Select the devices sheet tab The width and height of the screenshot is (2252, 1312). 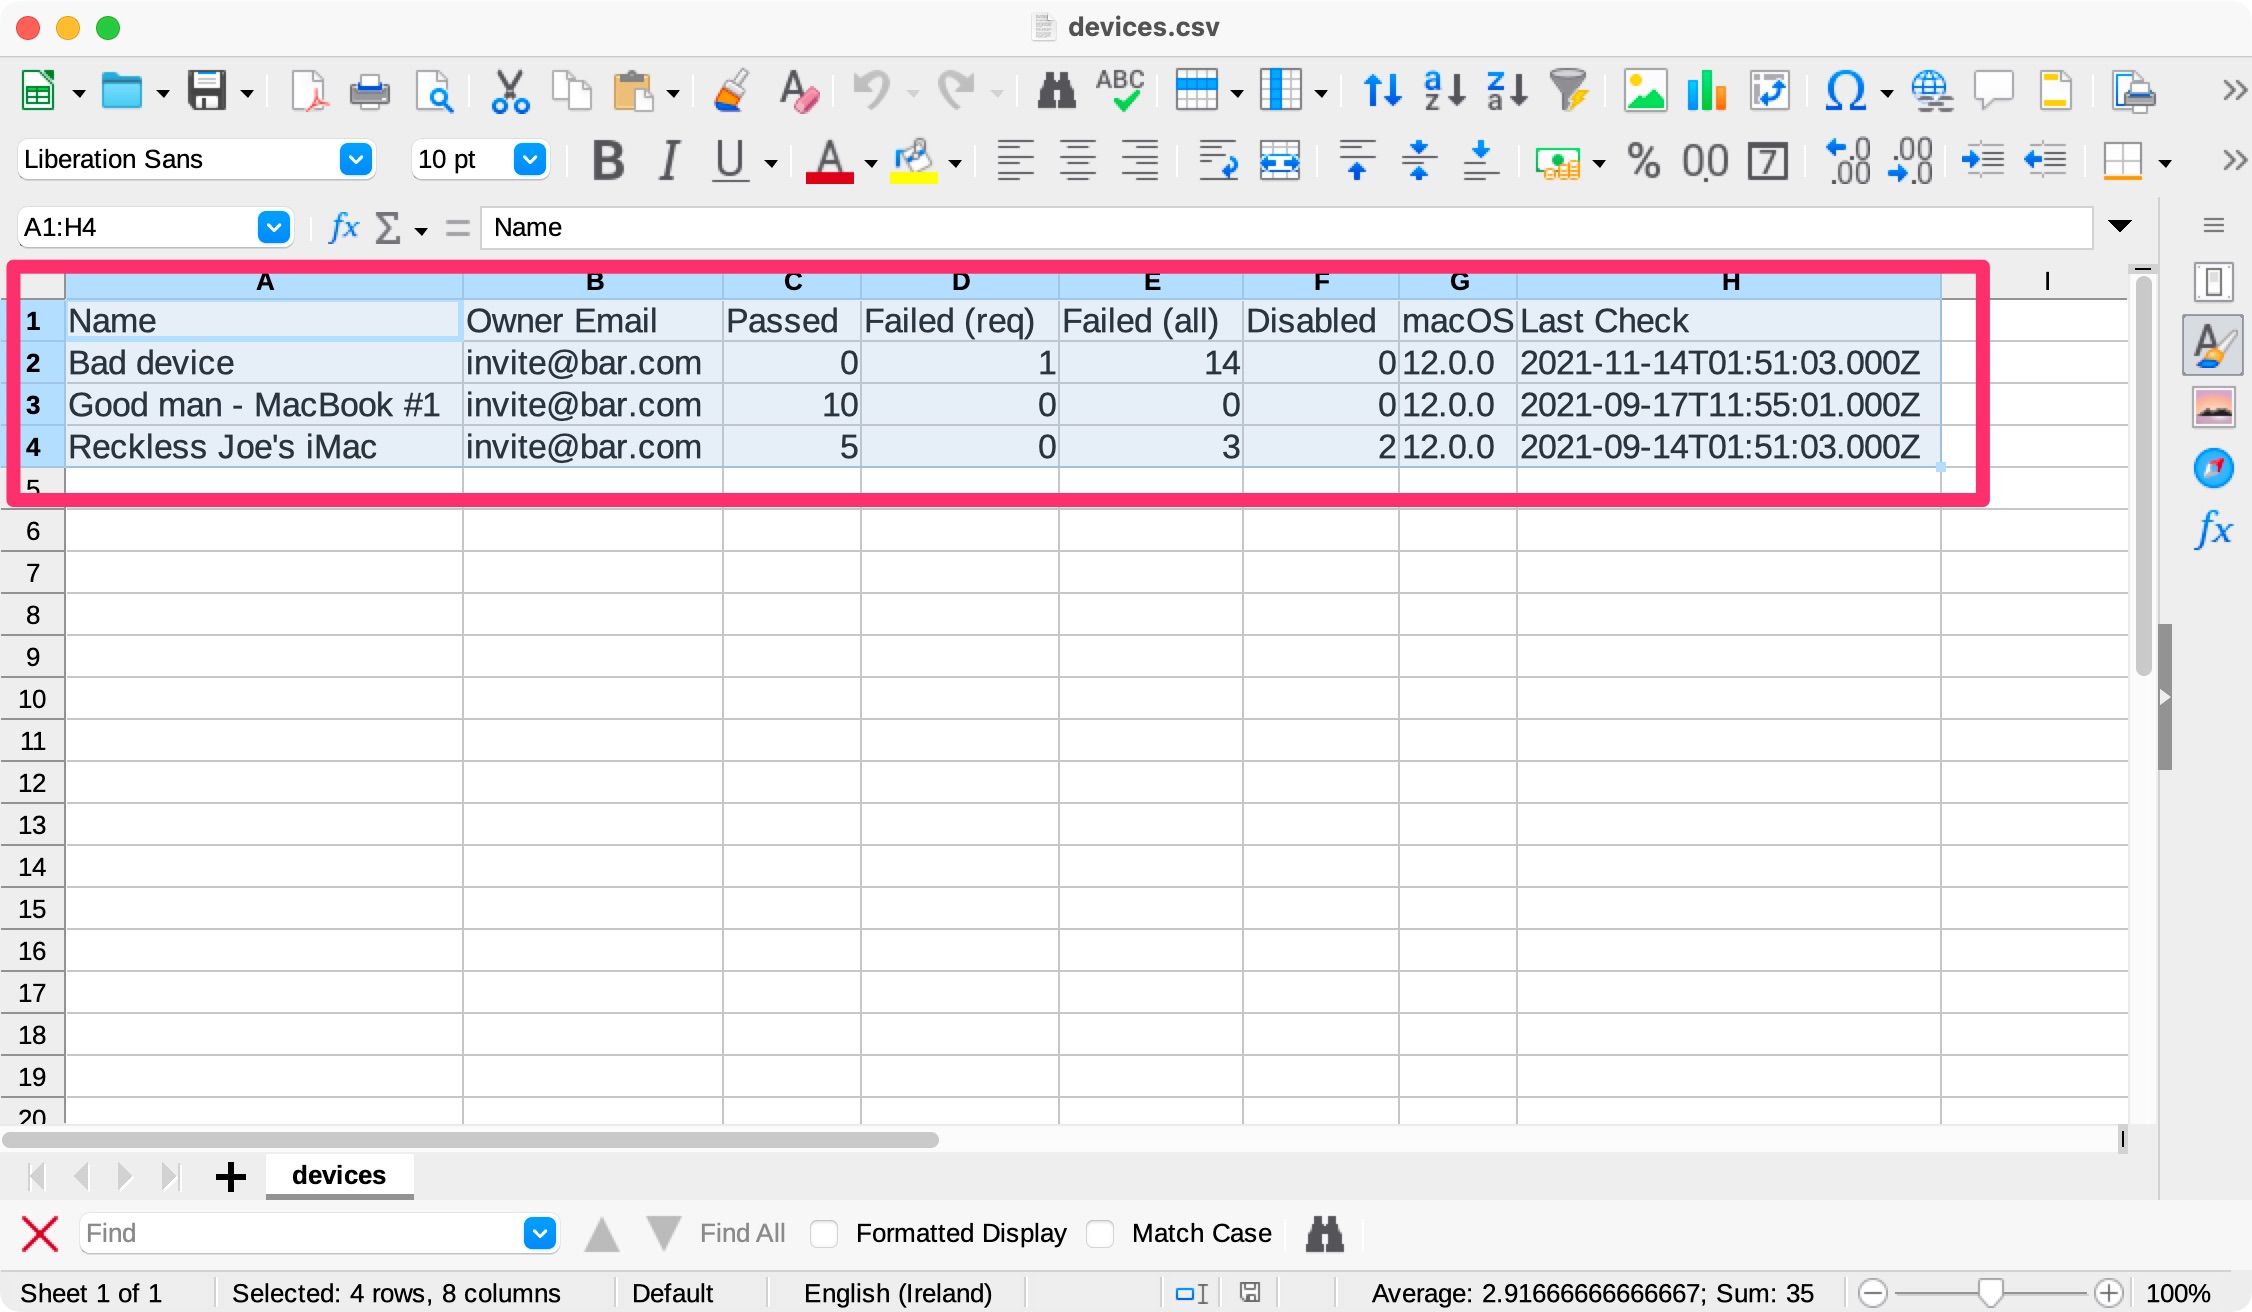click(x=339, y=1175)
